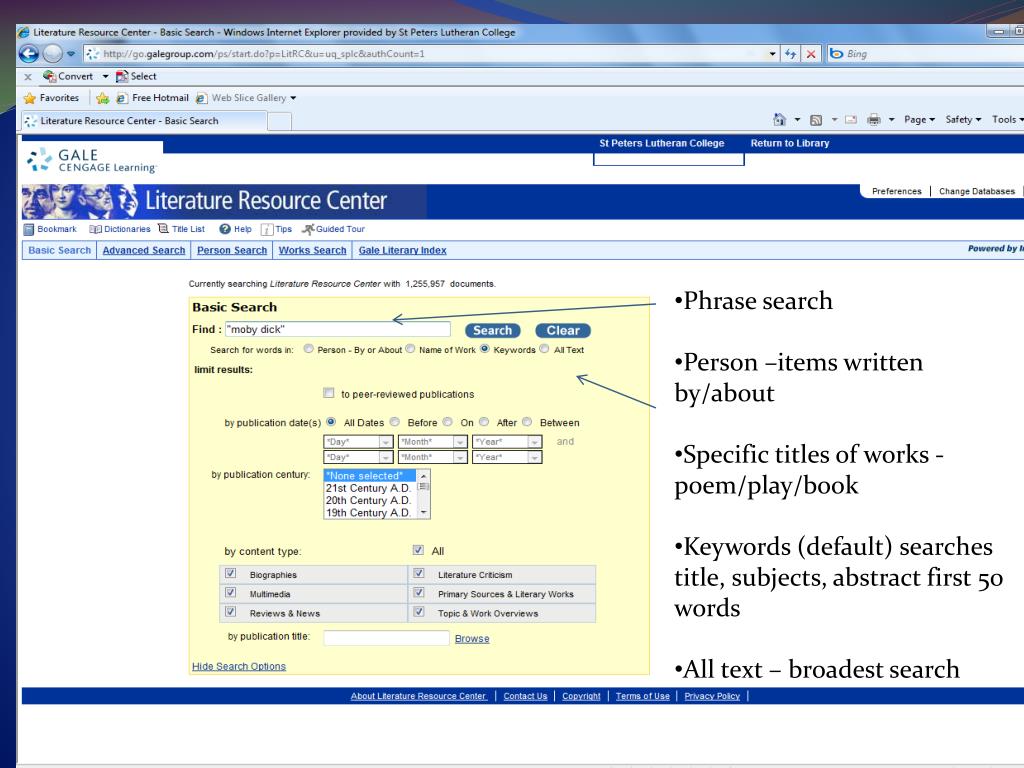Click the blue Search button
The width and height of the screenshot is (1024, 768).
point(492,330)
